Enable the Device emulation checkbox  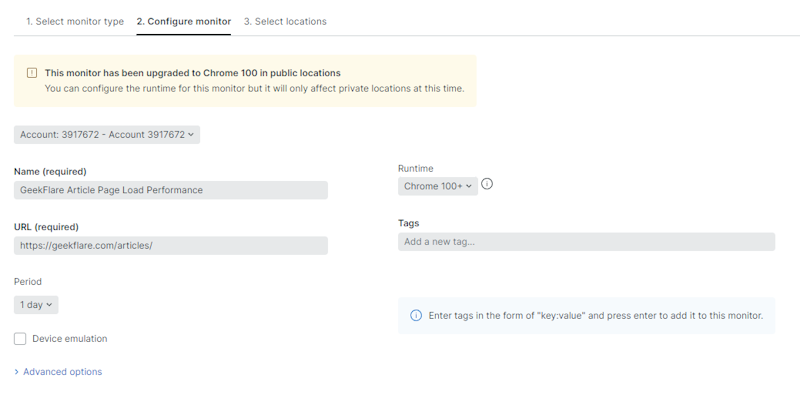pos(20,339)
